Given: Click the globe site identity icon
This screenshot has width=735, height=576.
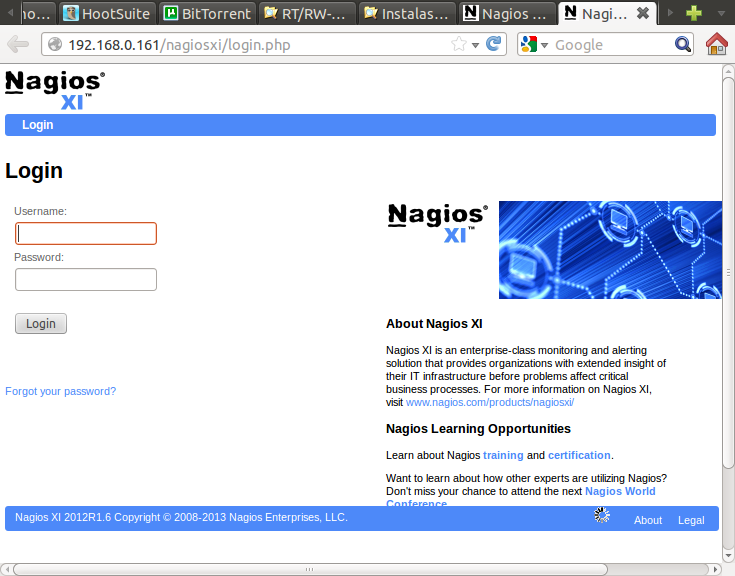Looking at the screenshot, I should tap(55, 45).
